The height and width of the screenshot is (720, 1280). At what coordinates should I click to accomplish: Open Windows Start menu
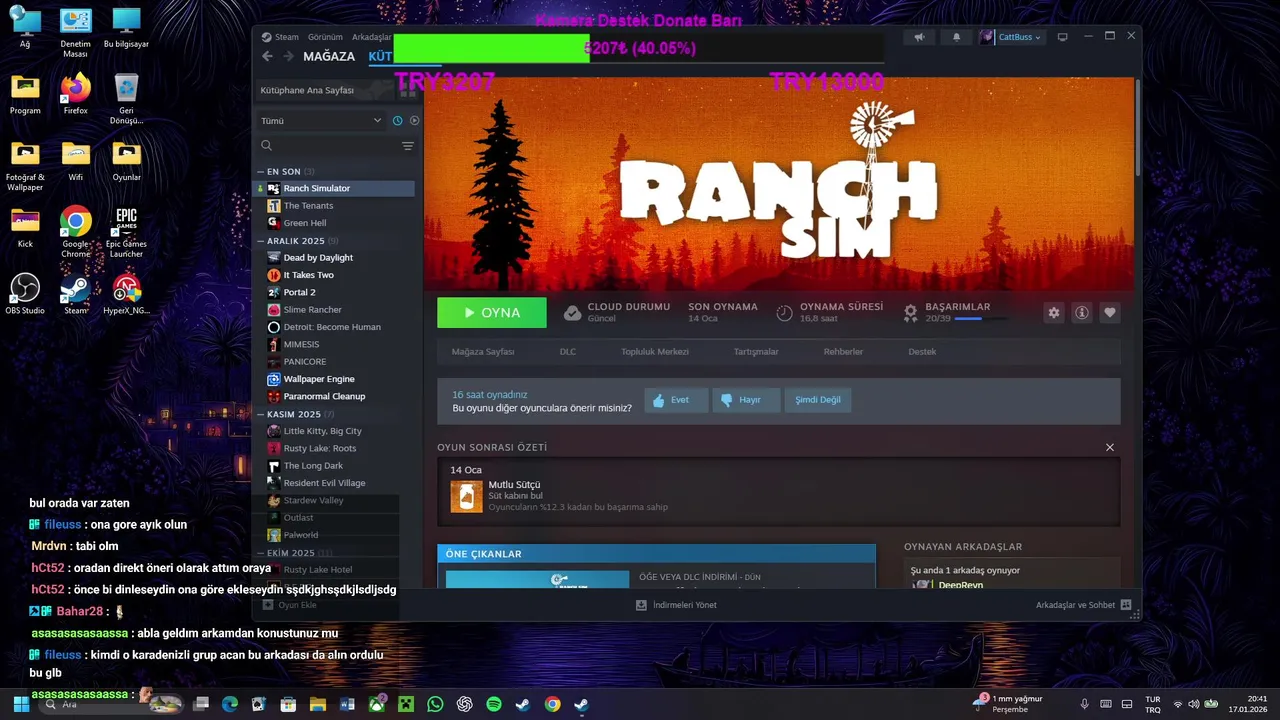[21, 704]
